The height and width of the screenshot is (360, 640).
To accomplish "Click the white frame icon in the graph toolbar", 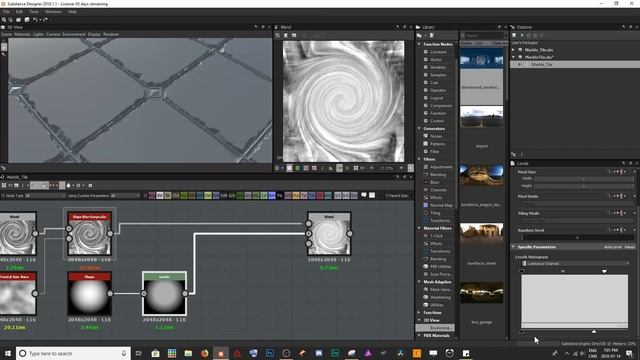I will click(372, 196).
